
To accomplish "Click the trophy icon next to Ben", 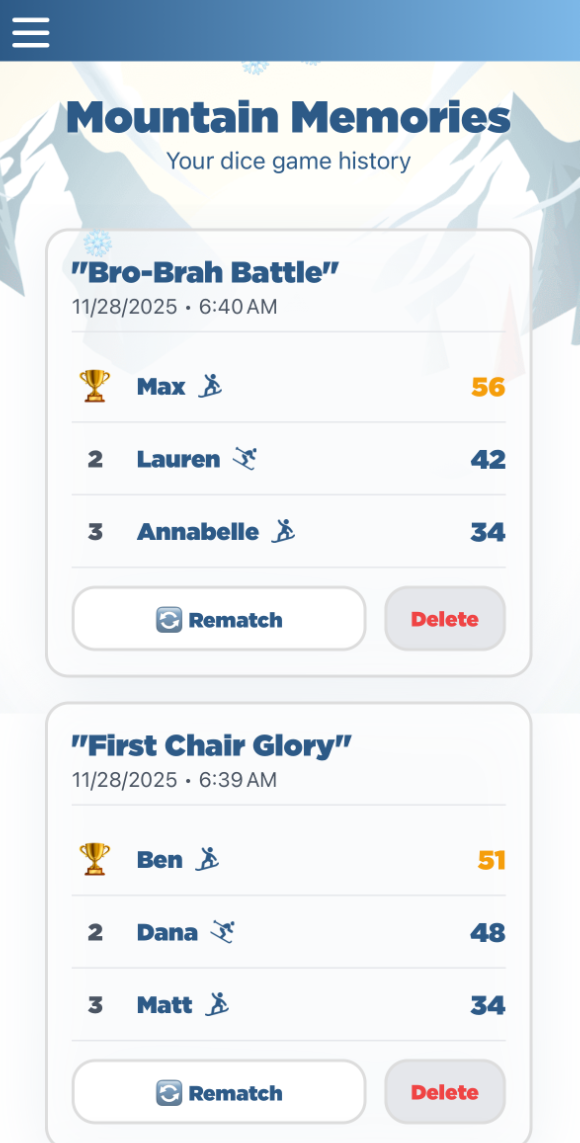I will (x=95, y=859).
